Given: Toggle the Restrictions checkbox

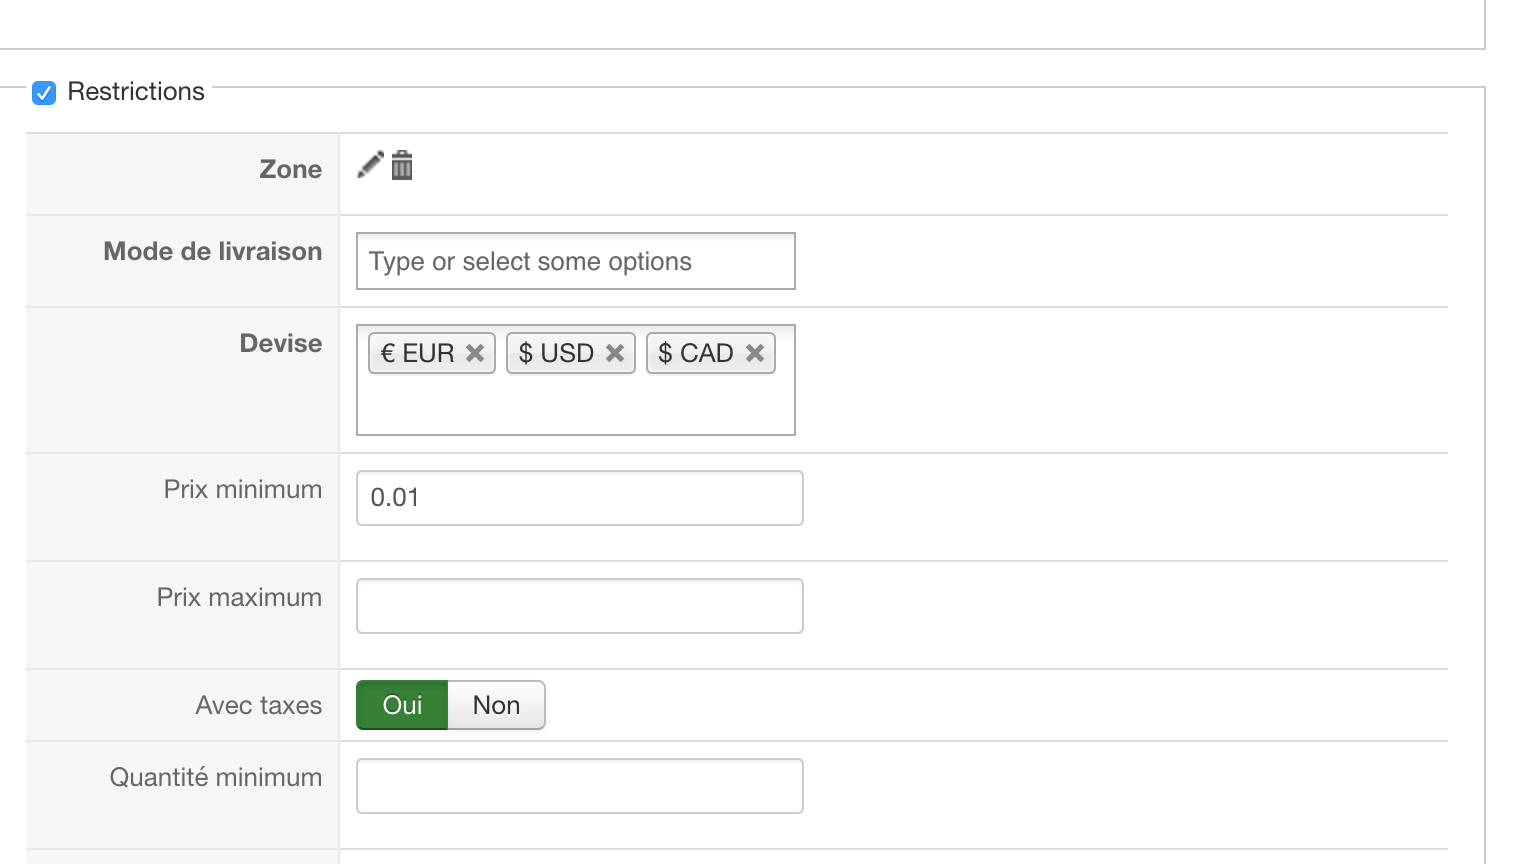Looking at the screenshot, I should click(x=44, y=93).
